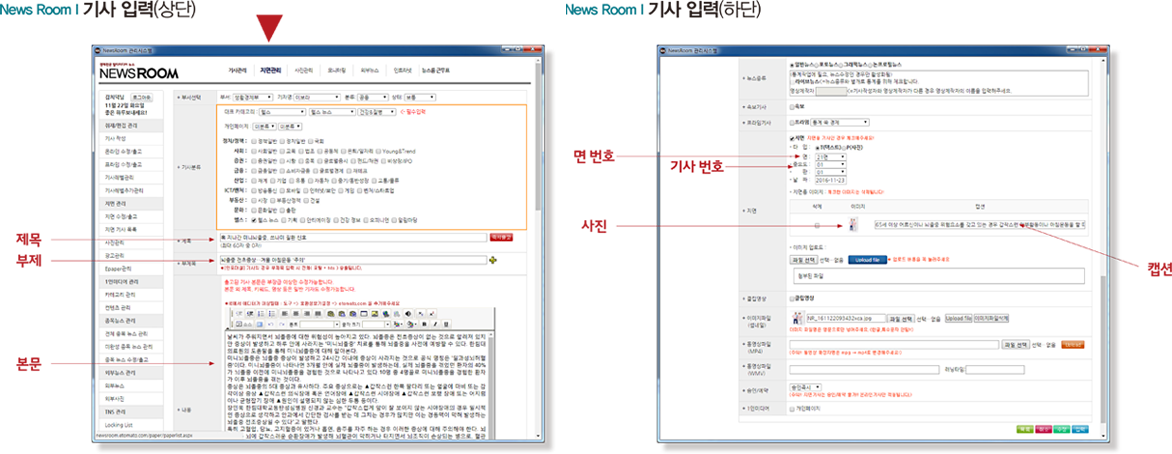
Task: Check the 국회 category checkbox
Action: click(x=313, y=141)
